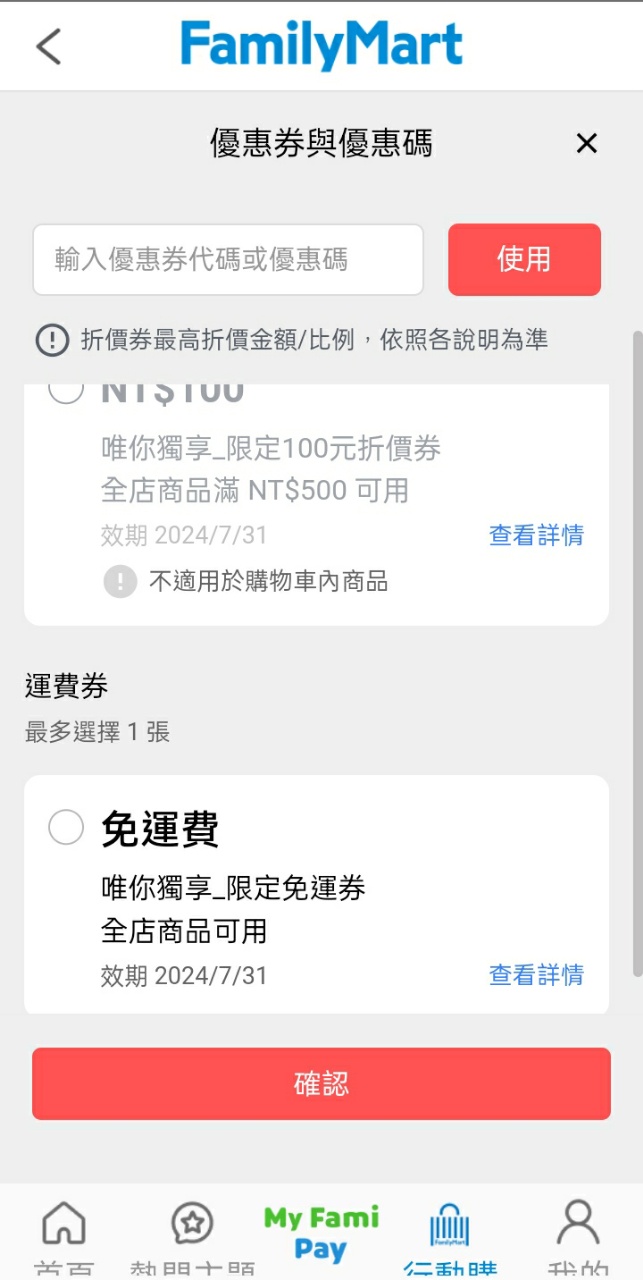This screenshot has width=643, height=1280.
Task: Tap the back arrow icon
Action: (48, 46)
